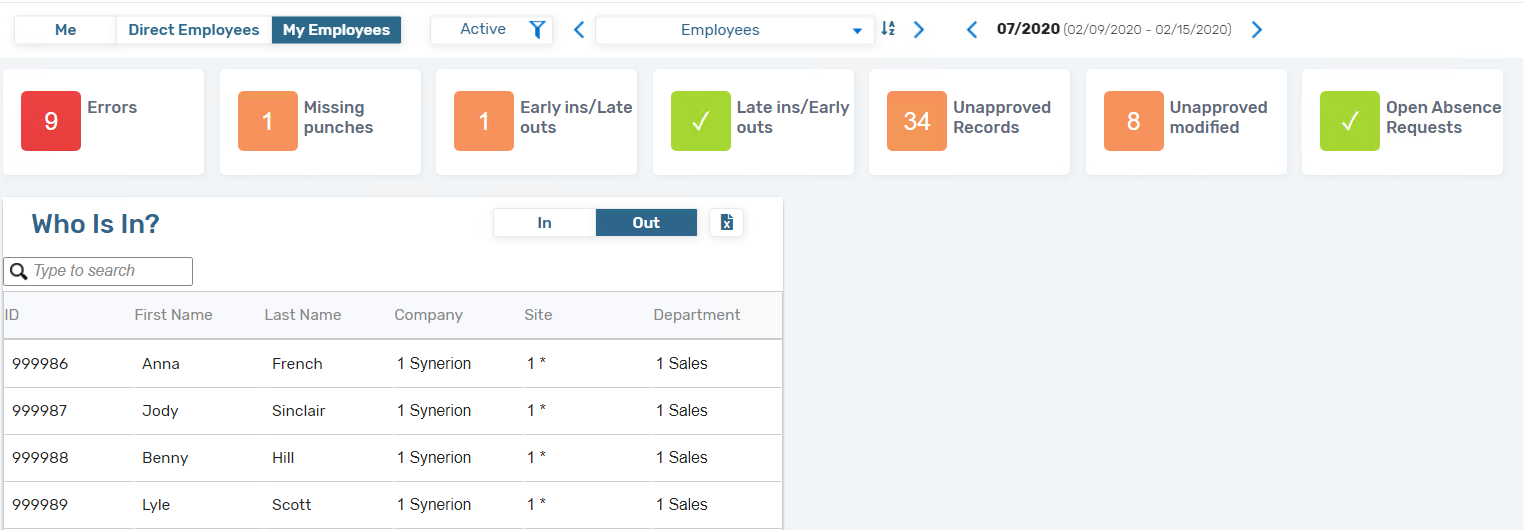Advance to the next pay period

pos(1257,30)
